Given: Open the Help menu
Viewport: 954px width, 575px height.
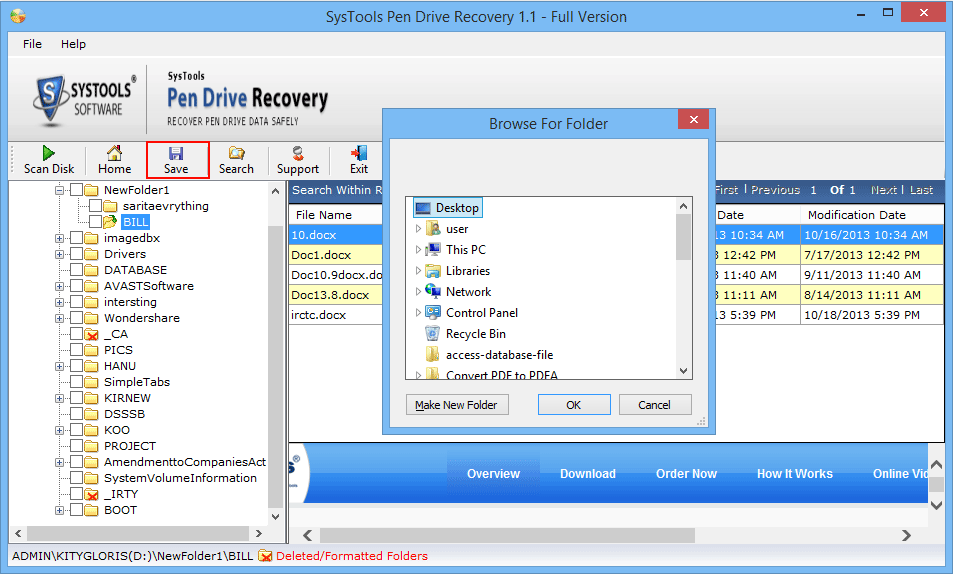Looking at the screenshot, I should (73, 44).
